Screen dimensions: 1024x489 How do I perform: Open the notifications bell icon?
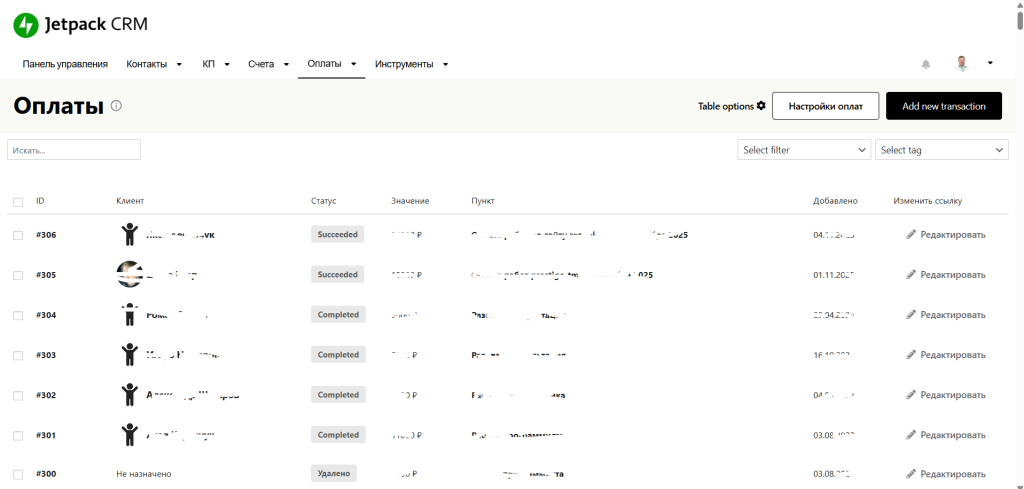925,64
